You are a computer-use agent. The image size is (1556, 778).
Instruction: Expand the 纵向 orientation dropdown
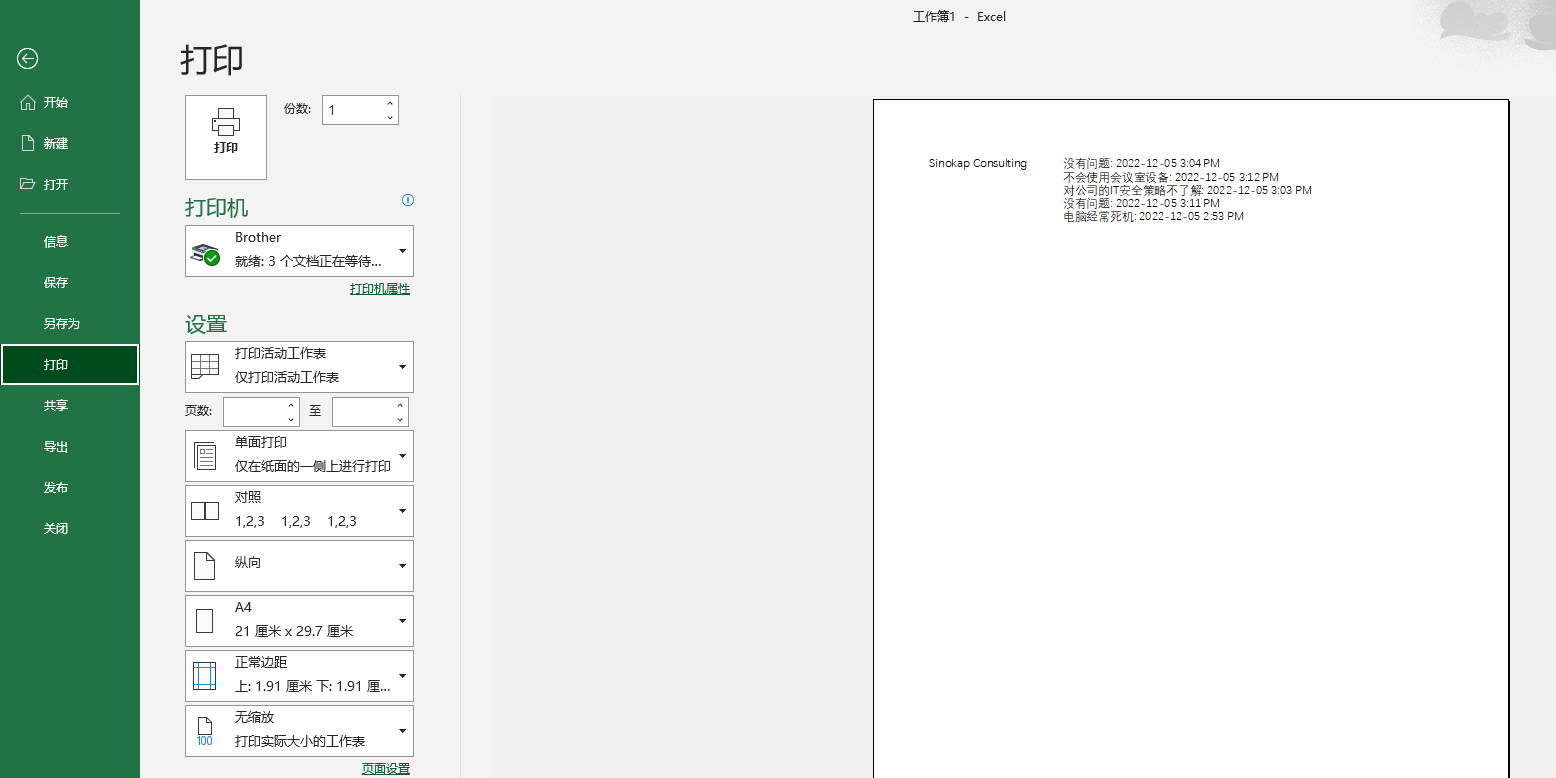tap(402, 566)
